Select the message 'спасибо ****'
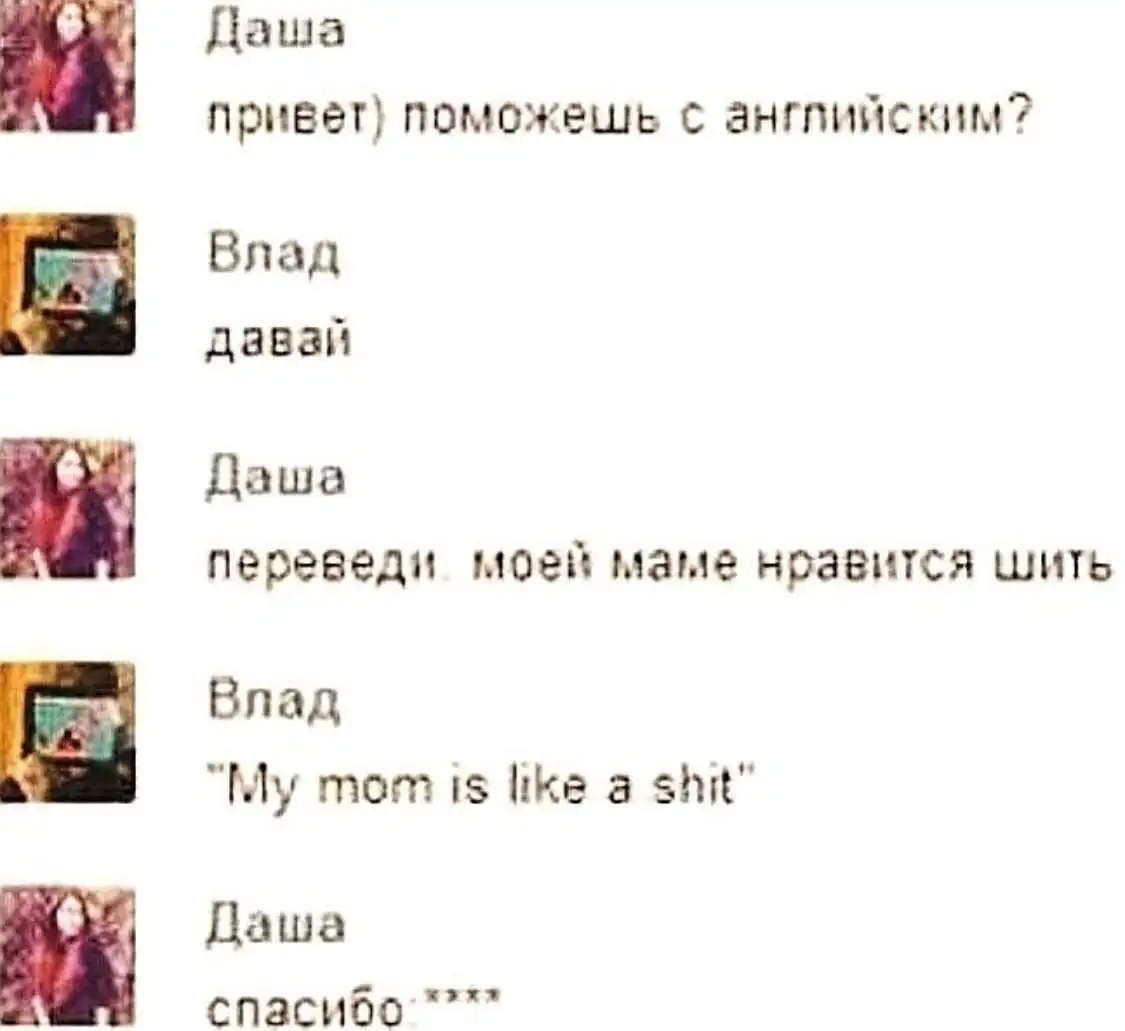Viewport: 1125px width, 1031px height. (x=352, y=1008)
